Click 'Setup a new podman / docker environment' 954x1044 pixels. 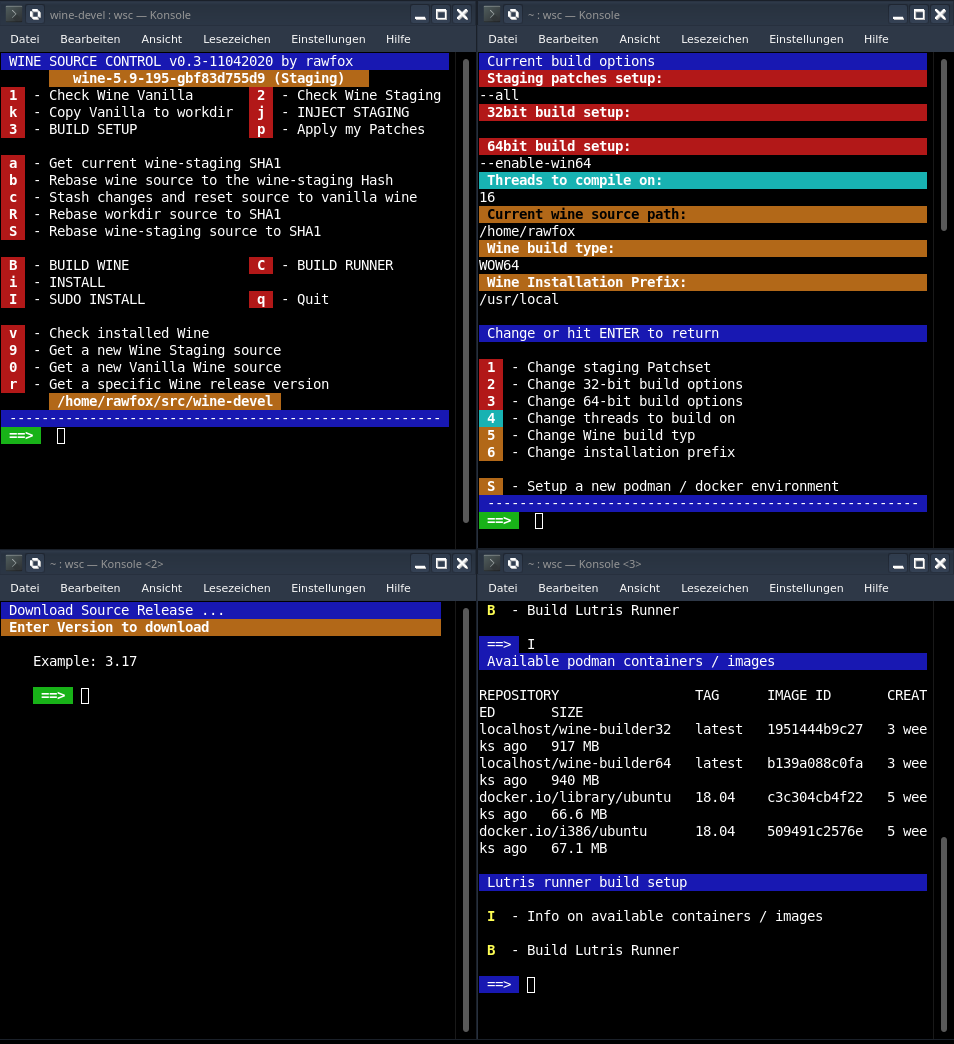click(682, 486)
